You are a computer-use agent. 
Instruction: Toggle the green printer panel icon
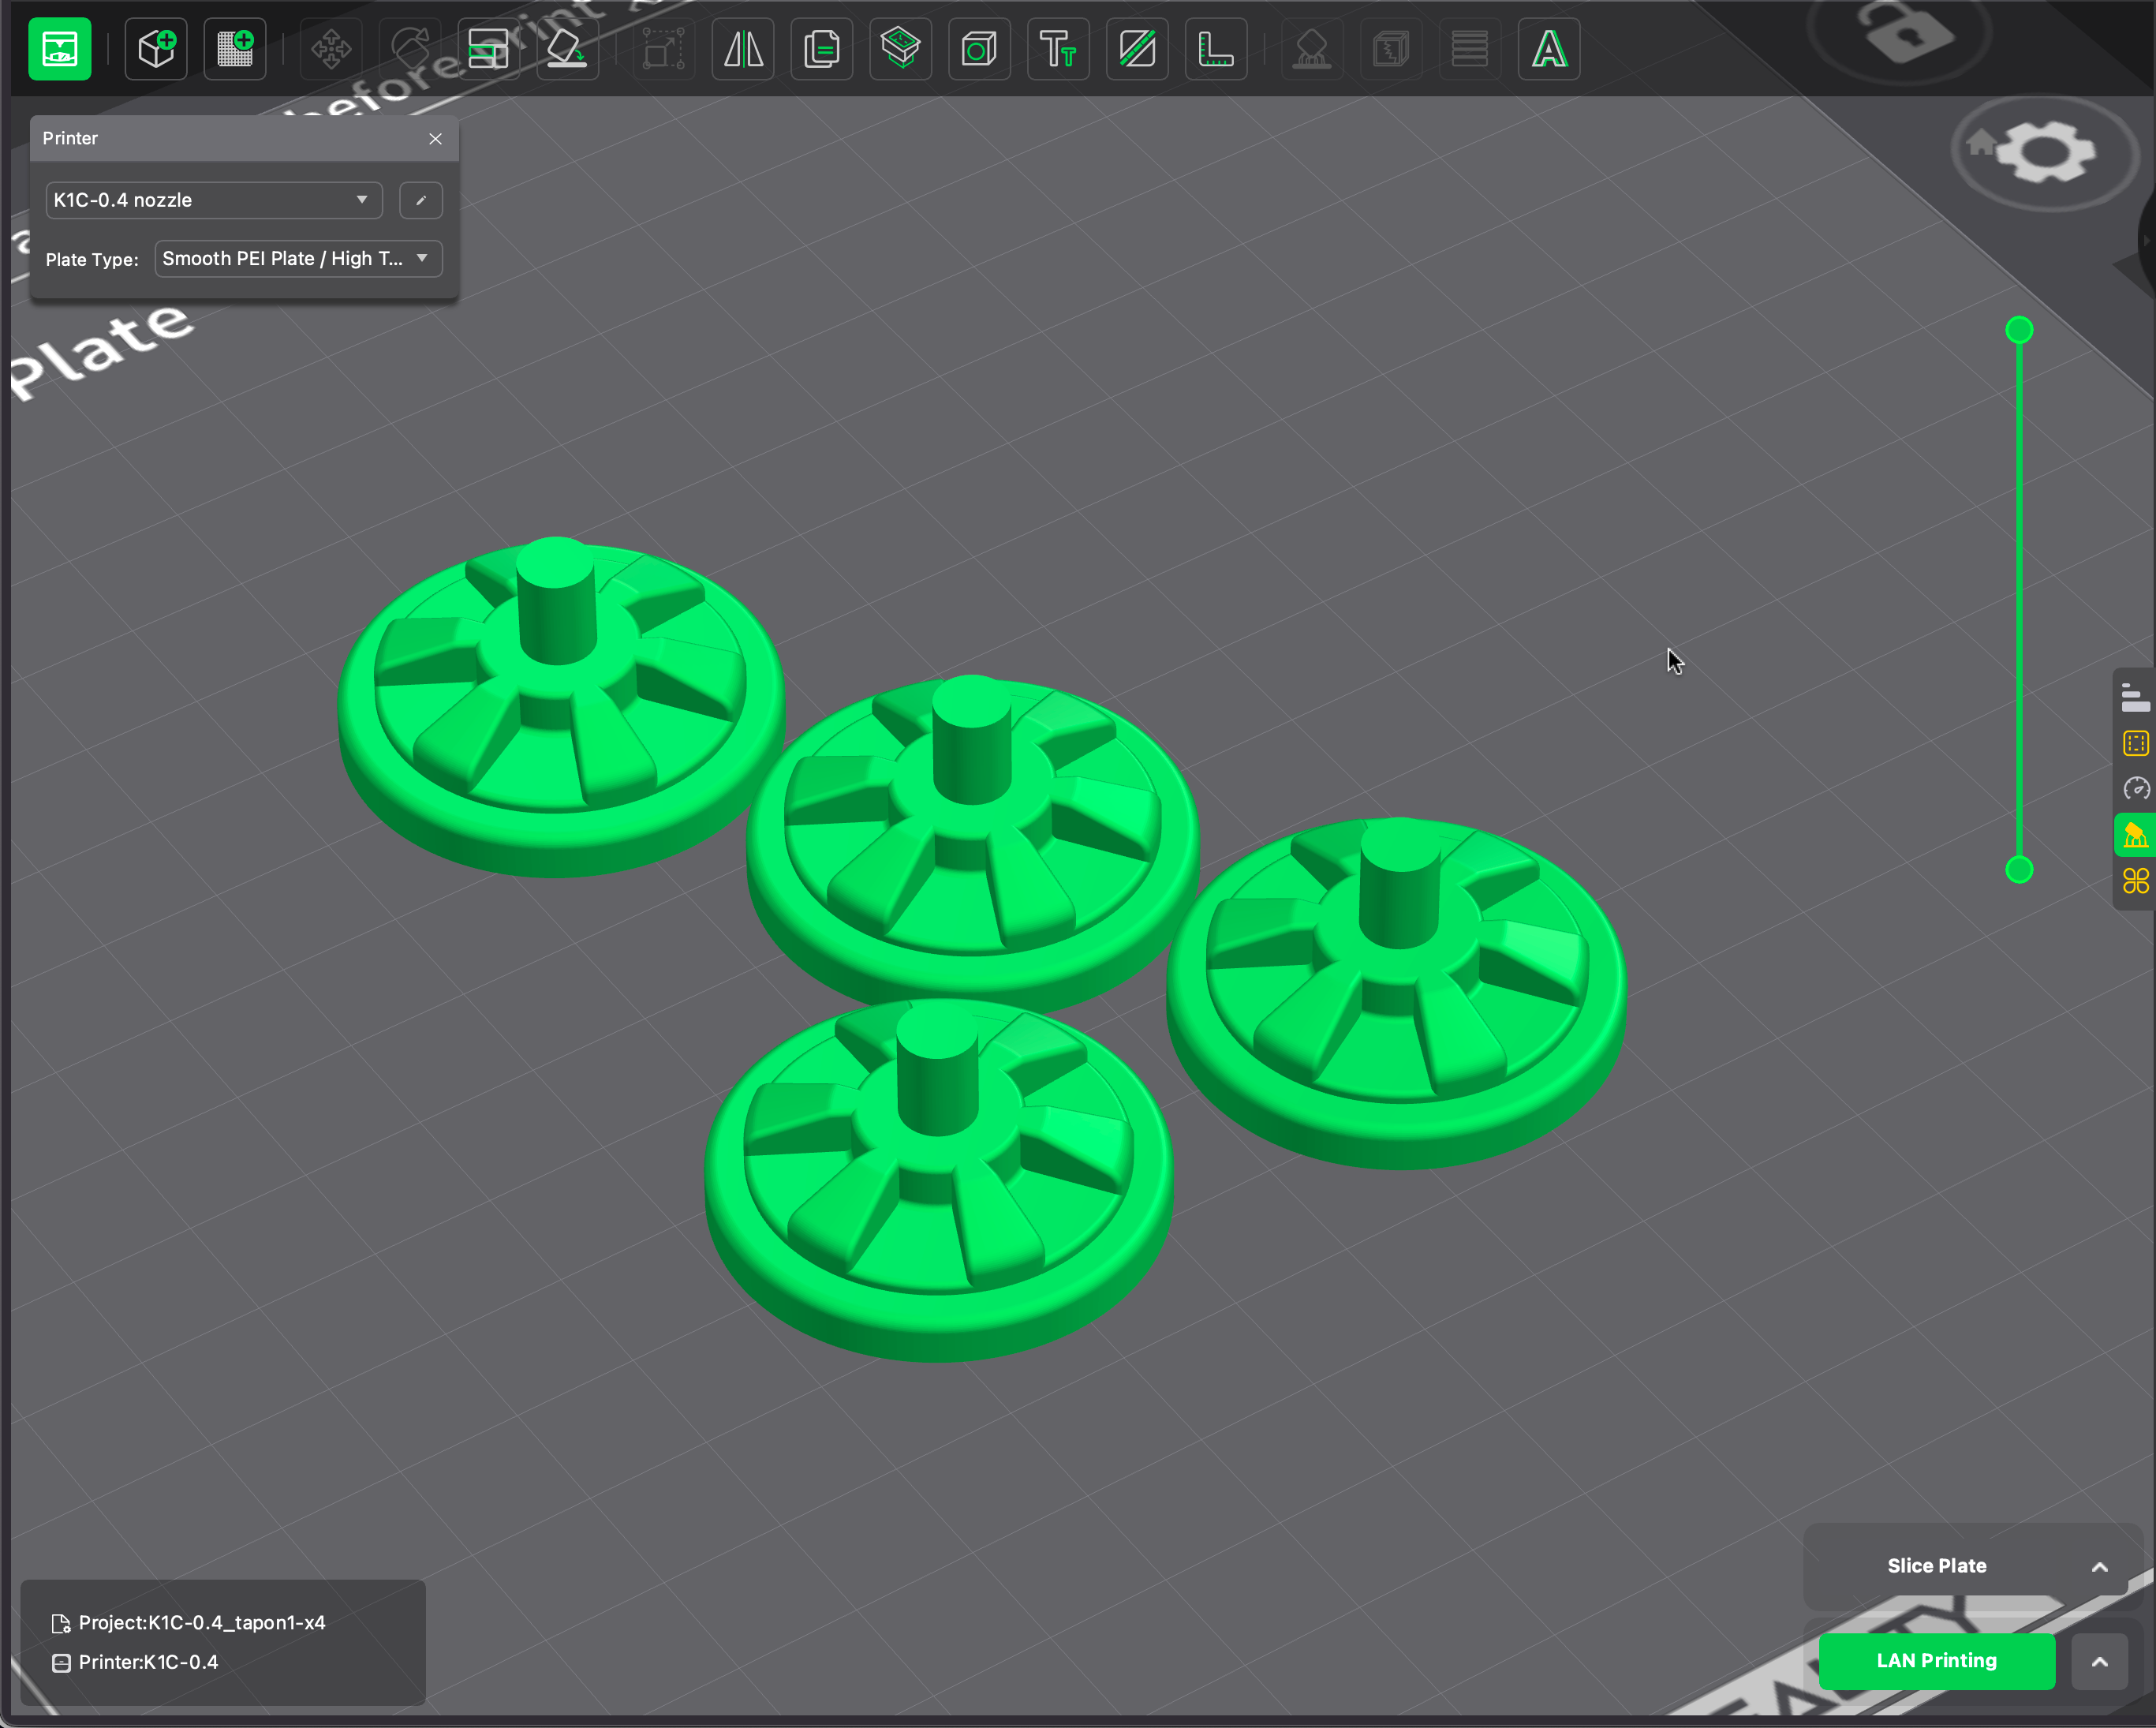pyautogui.click(x=59, y=49)
